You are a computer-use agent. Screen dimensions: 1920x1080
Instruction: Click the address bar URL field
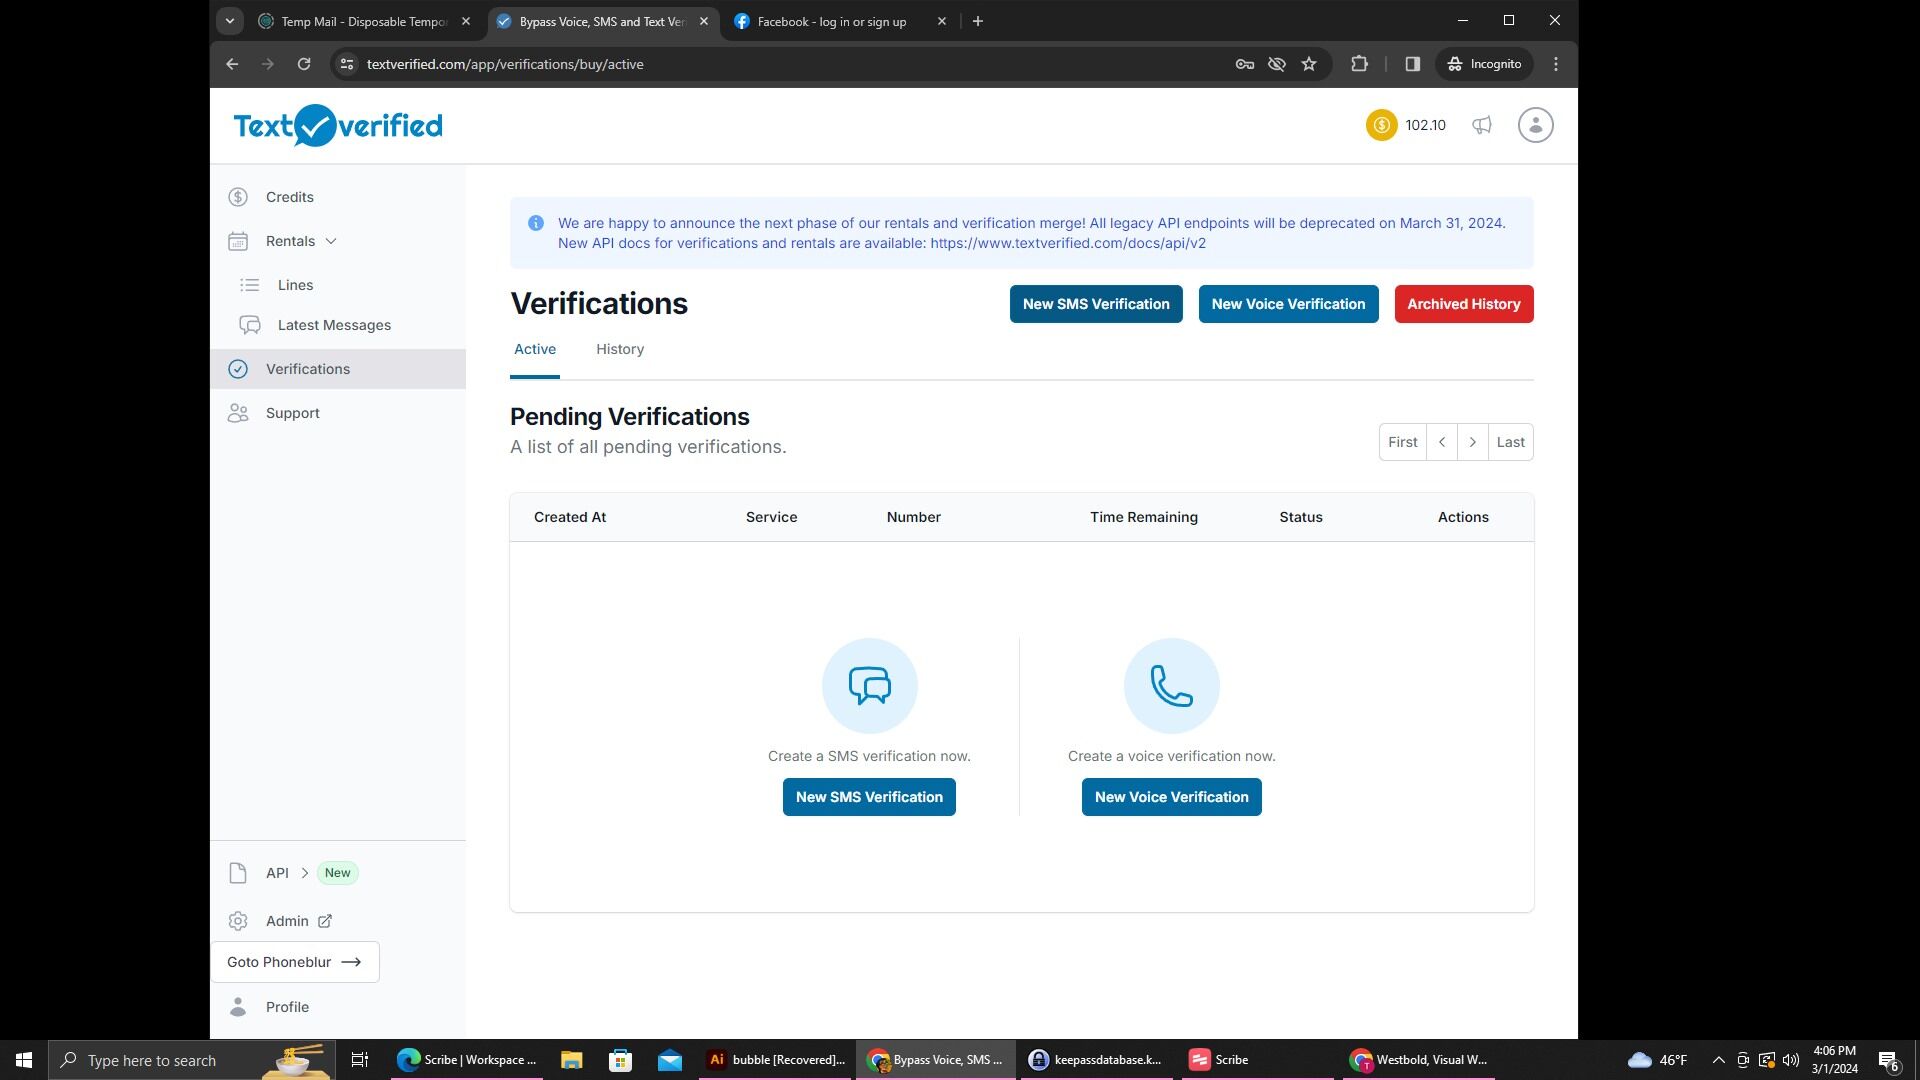504,63
